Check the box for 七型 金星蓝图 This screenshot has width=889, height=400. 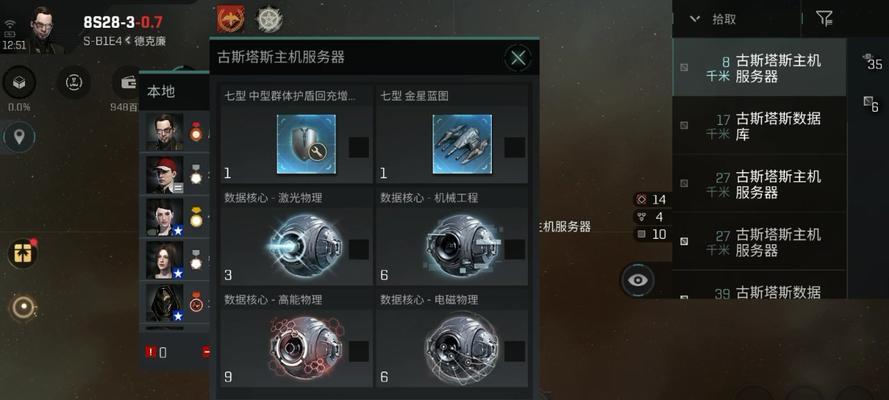(x=514, y=147)
